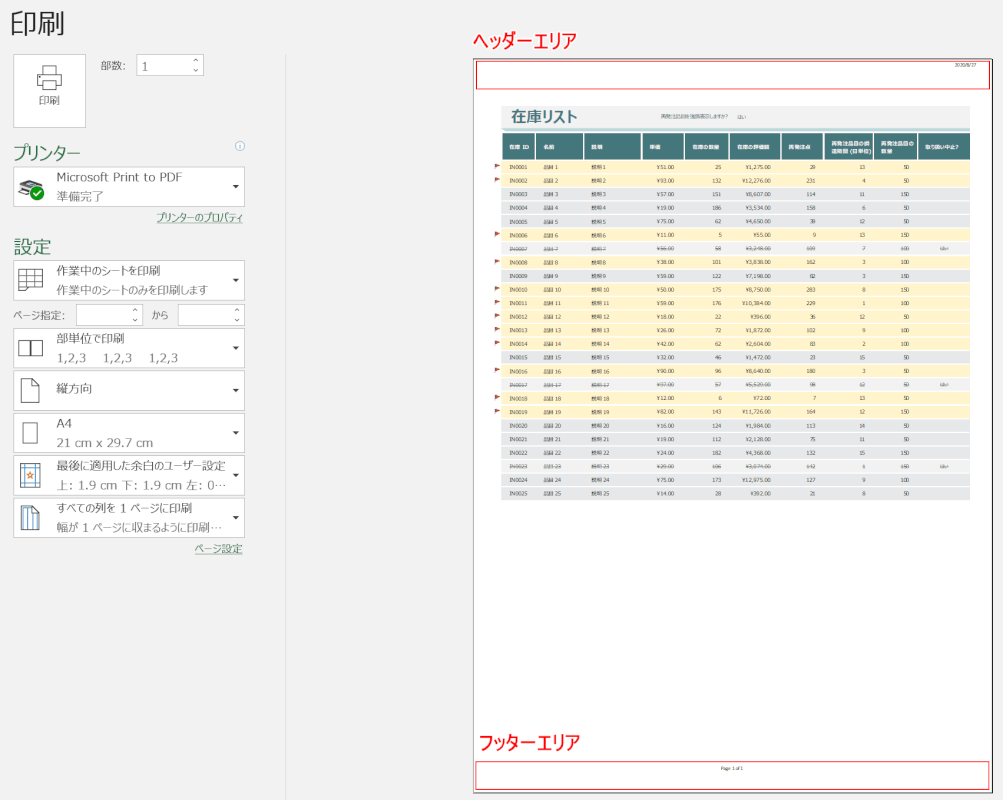Viewport: 1003px width, 800px height.
Task: Click the worksheet grid icon in settings
Action: (x=31, y=280)
